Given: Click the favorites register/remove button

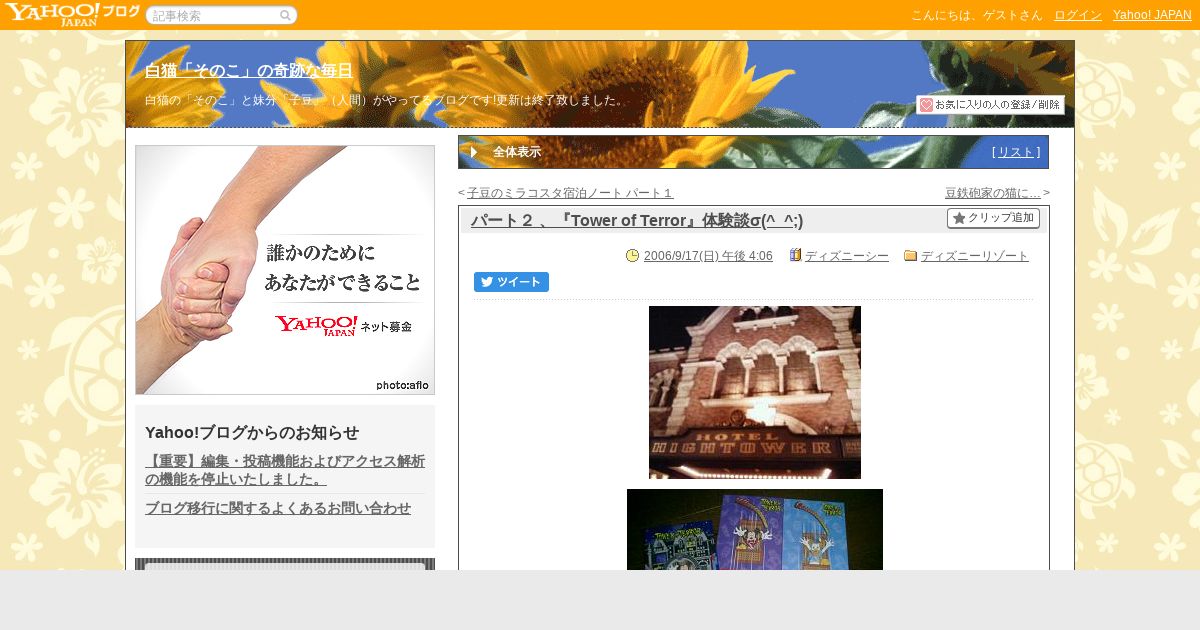Looking at the screenshot, I should (x=990, y=105).
